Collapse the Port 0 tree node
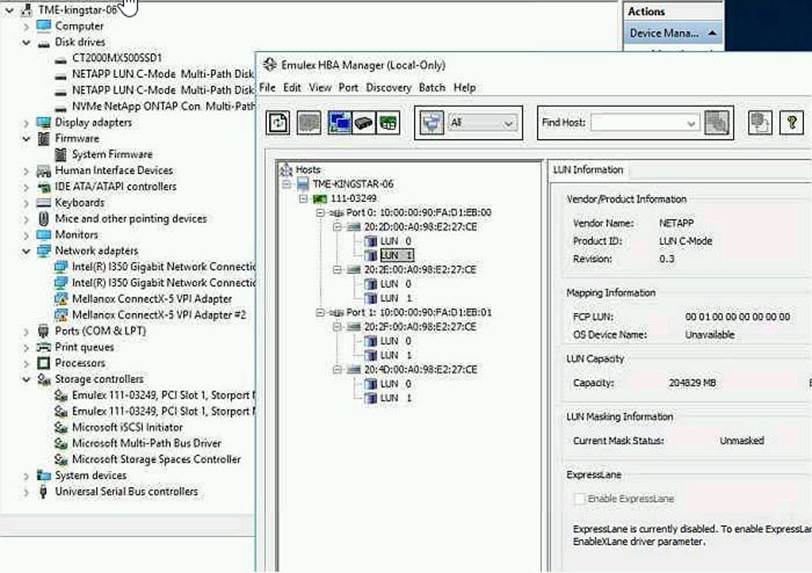 coord(320,212)
